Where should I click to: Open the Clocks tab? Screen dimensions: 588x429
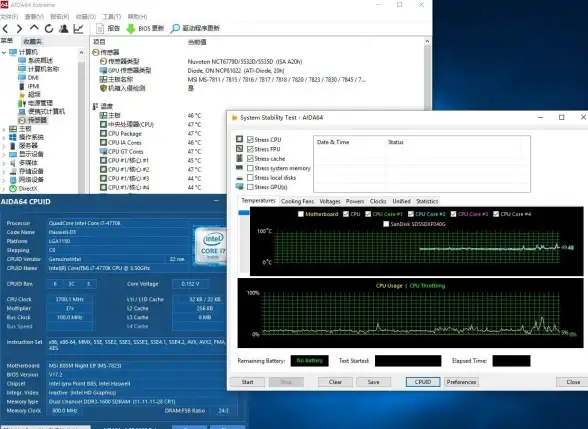pyautogui.click(x=378, y=201)
